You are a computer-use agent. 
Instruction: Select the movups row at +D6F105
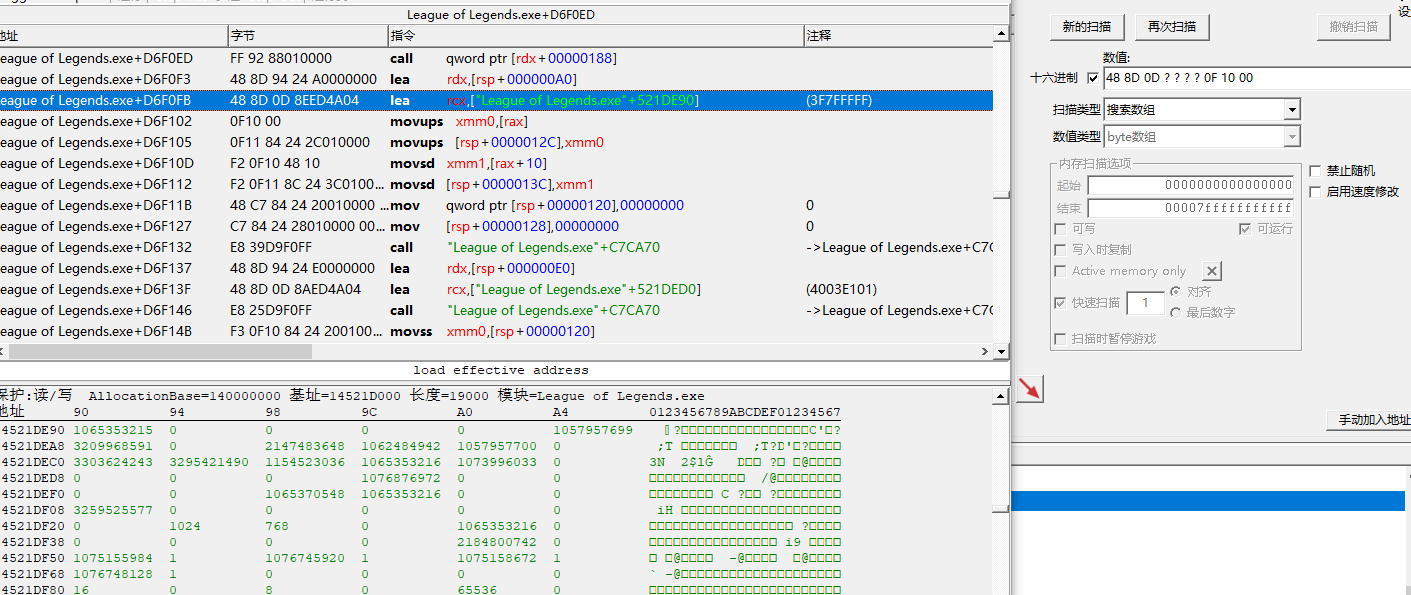pos(496,142)
